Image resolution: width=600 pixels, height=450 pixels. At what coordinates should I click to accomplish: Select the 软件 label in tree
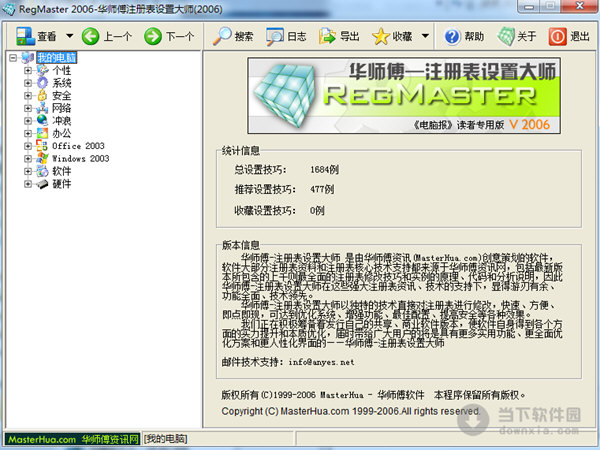pyautogui.click(x=62, y=171)
